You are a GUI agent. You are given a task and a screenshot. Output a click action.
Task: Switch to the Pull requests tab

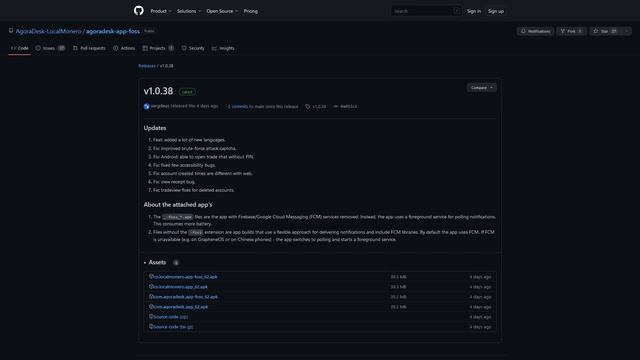(x=89, y=48)
